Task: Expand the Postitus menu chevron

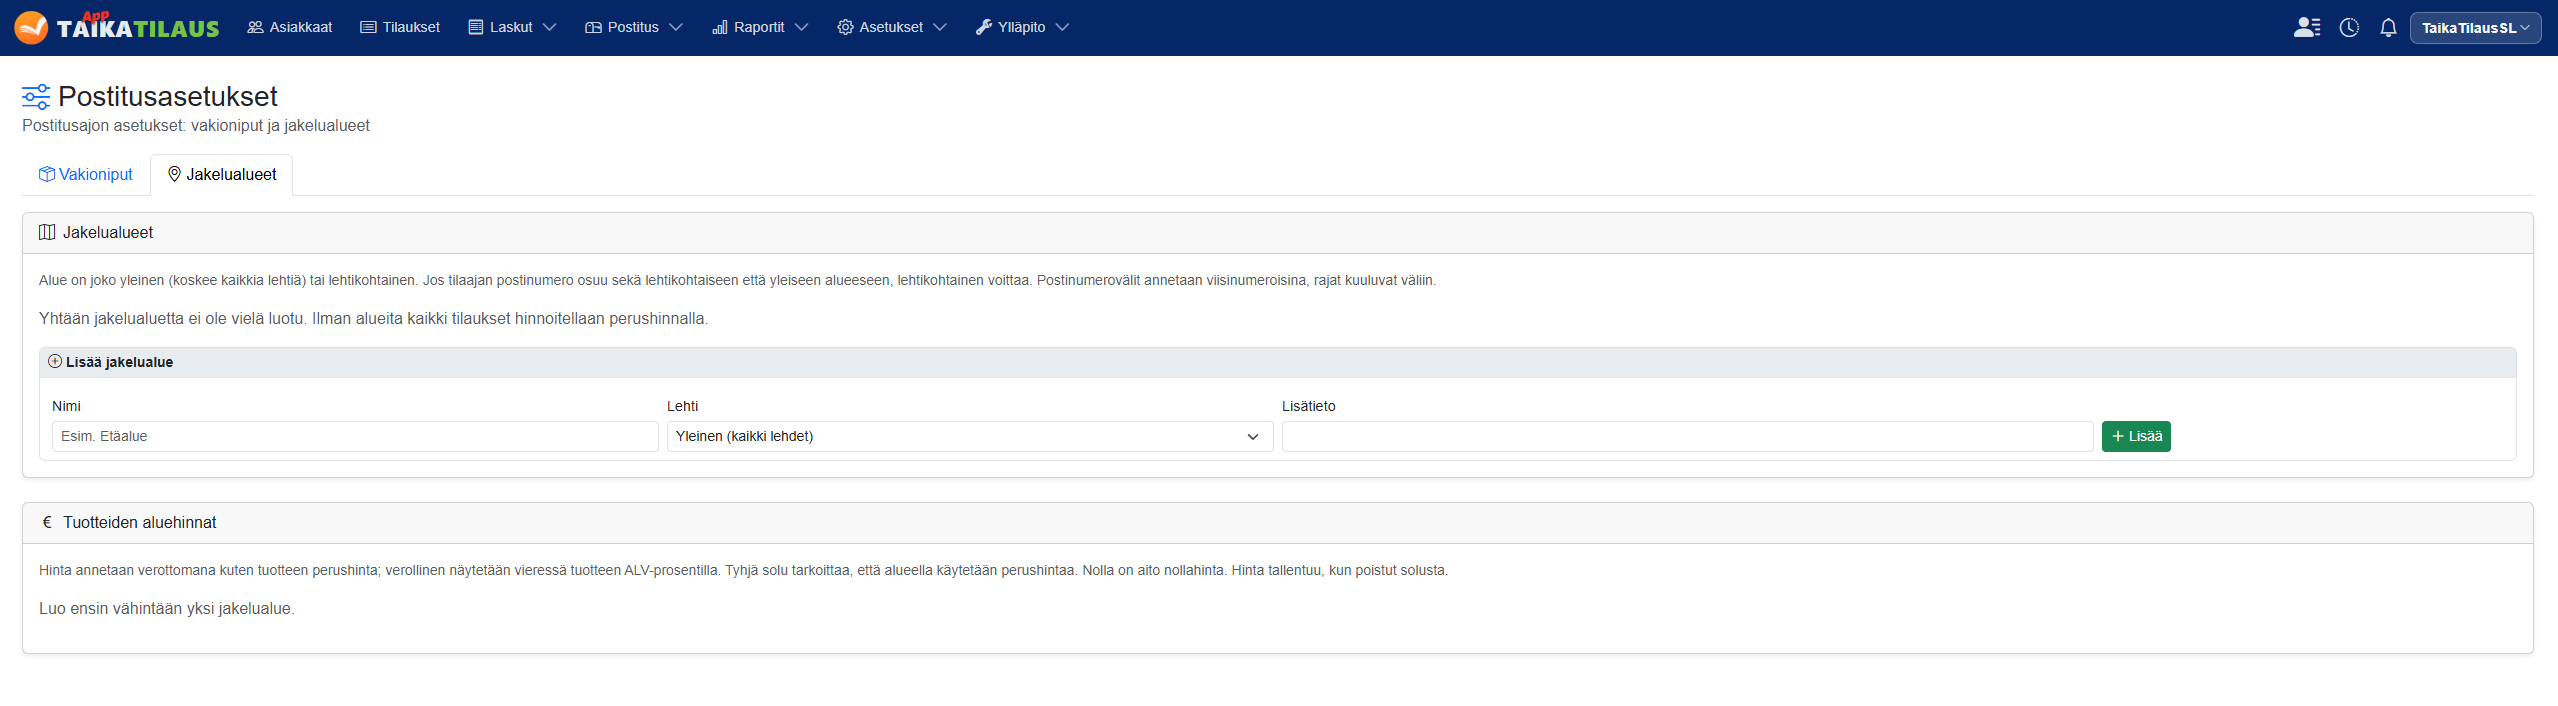Action: [676, 27]
